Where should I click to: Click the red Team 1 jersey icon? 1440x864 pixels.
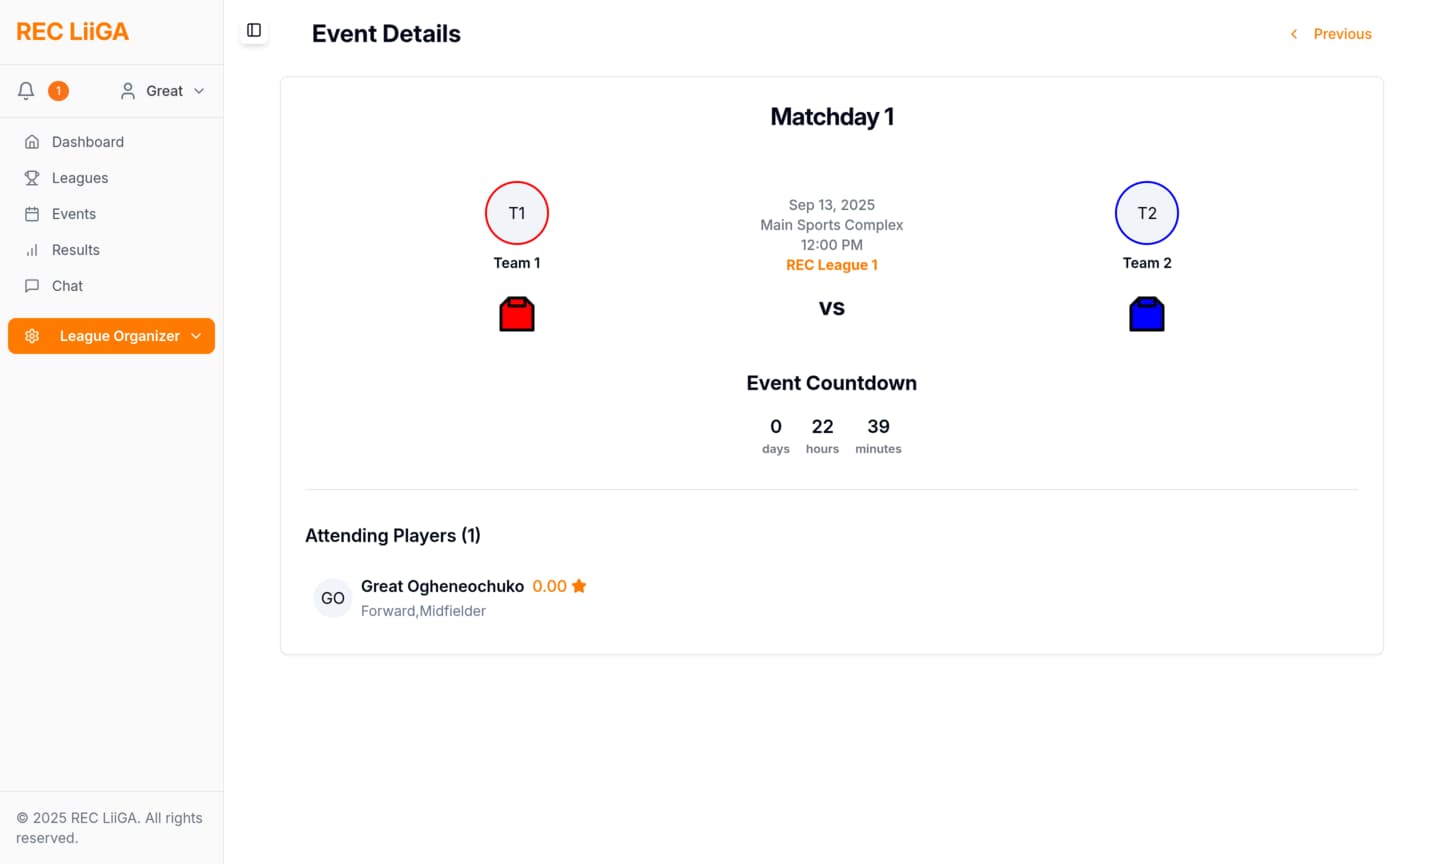(x=517, y=314)
